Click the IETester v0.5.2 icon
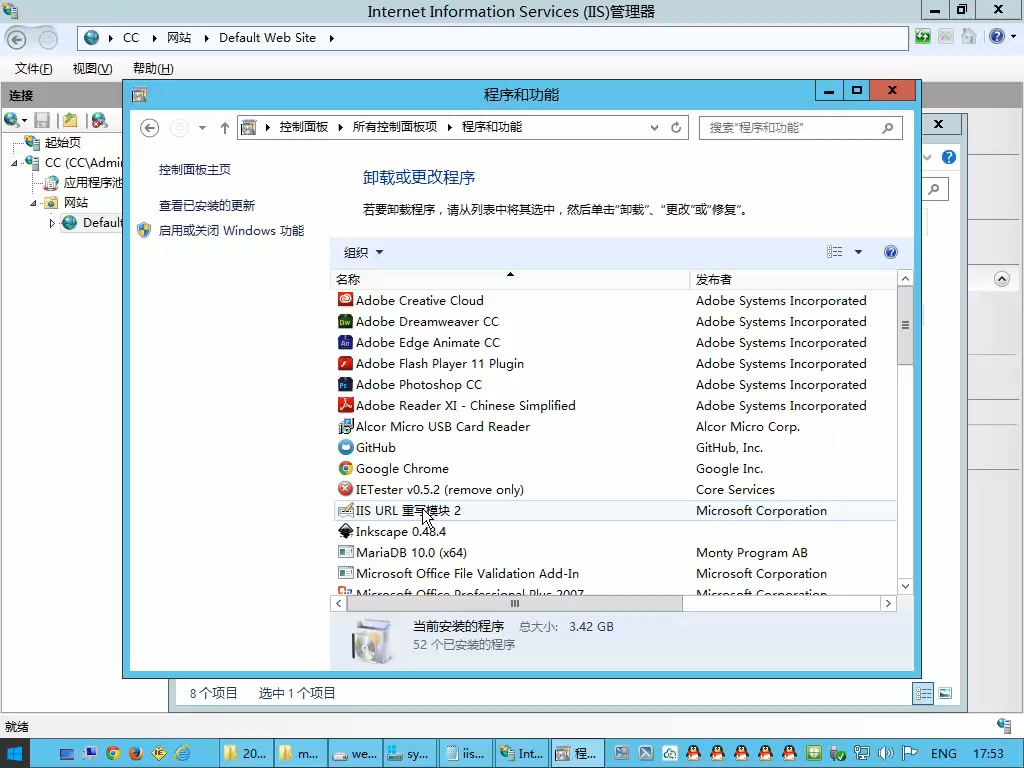Screen dimensions: 1024x768 click(345, 489)
